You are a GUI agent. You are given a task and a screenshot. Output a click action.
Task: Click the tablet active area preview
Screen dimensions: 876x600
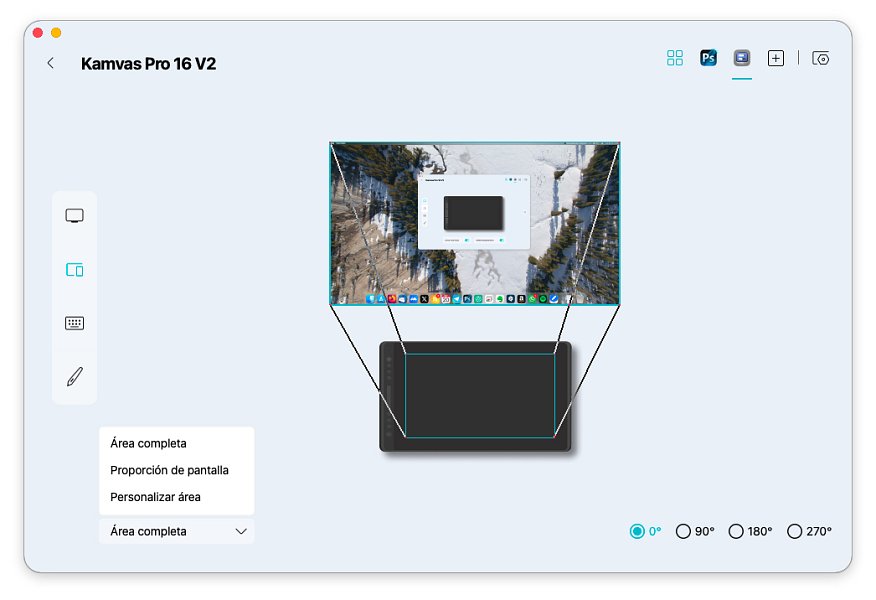[479, 394]
